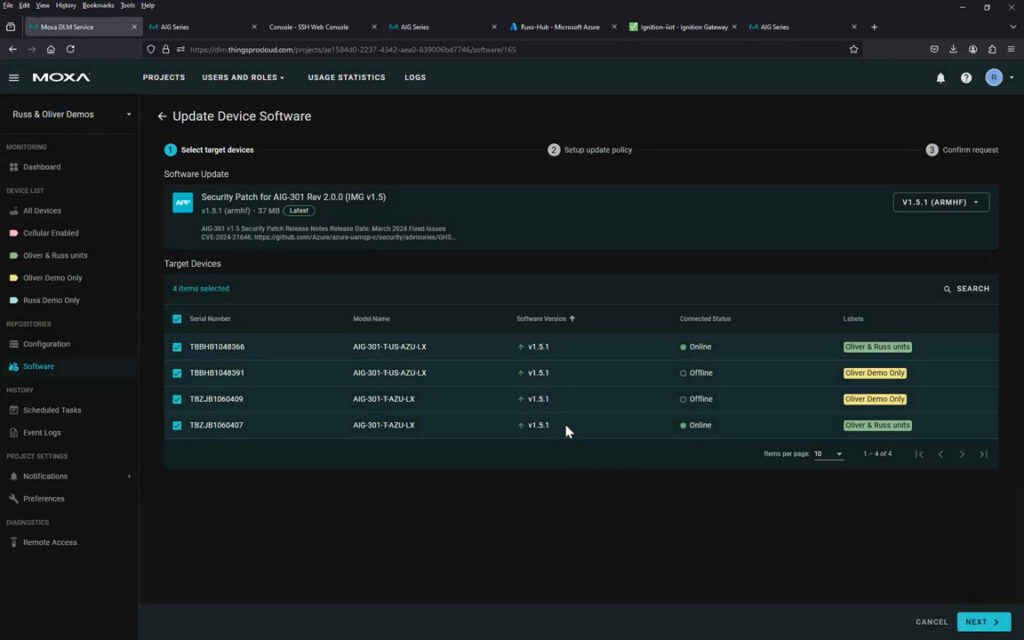Switch to the USAGE STATISTICS tab

click(345, 77)
